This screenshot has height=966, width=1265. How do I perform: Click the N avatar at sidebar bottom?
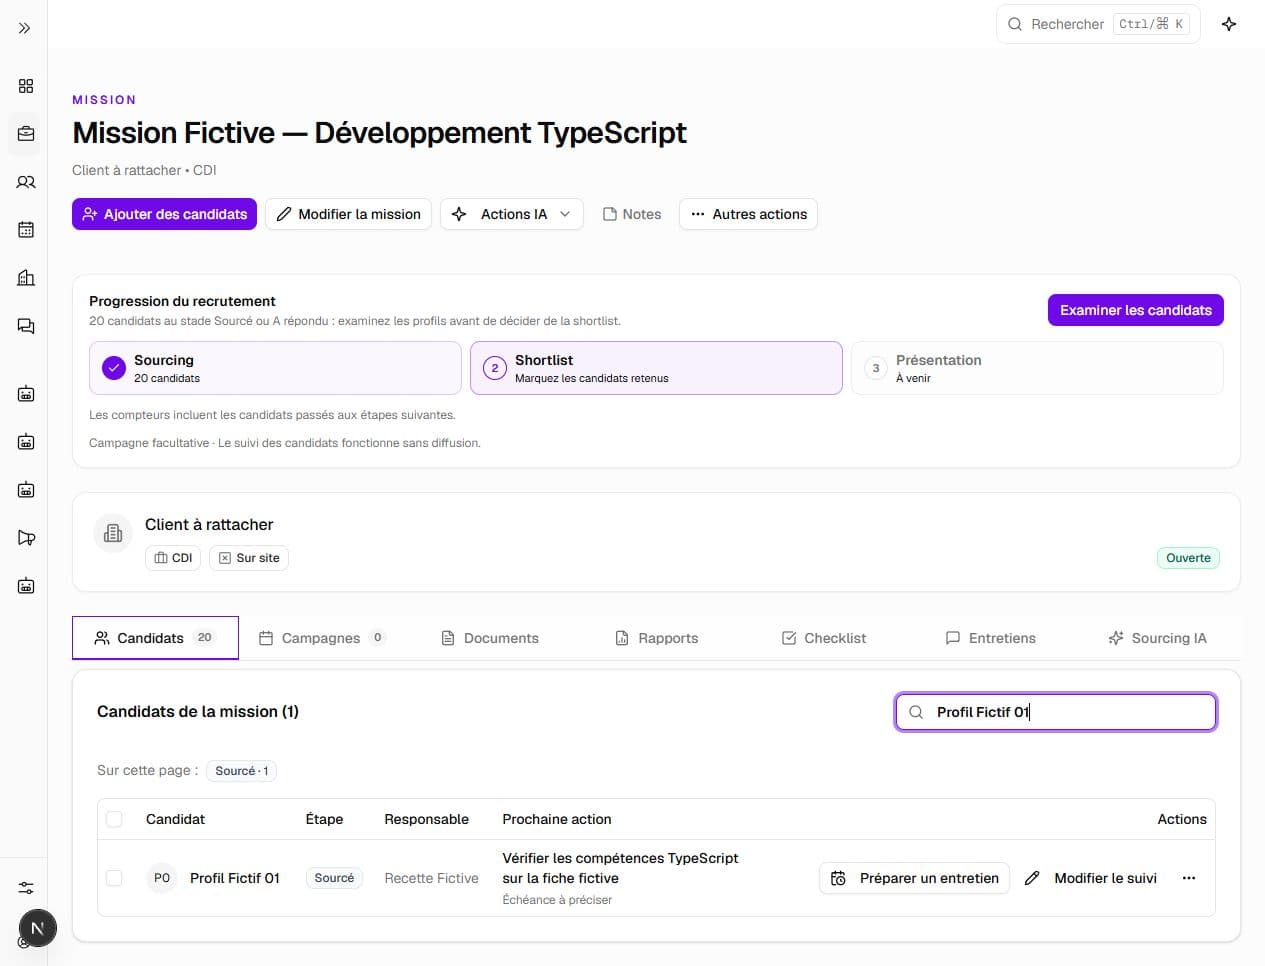[38, 928]
